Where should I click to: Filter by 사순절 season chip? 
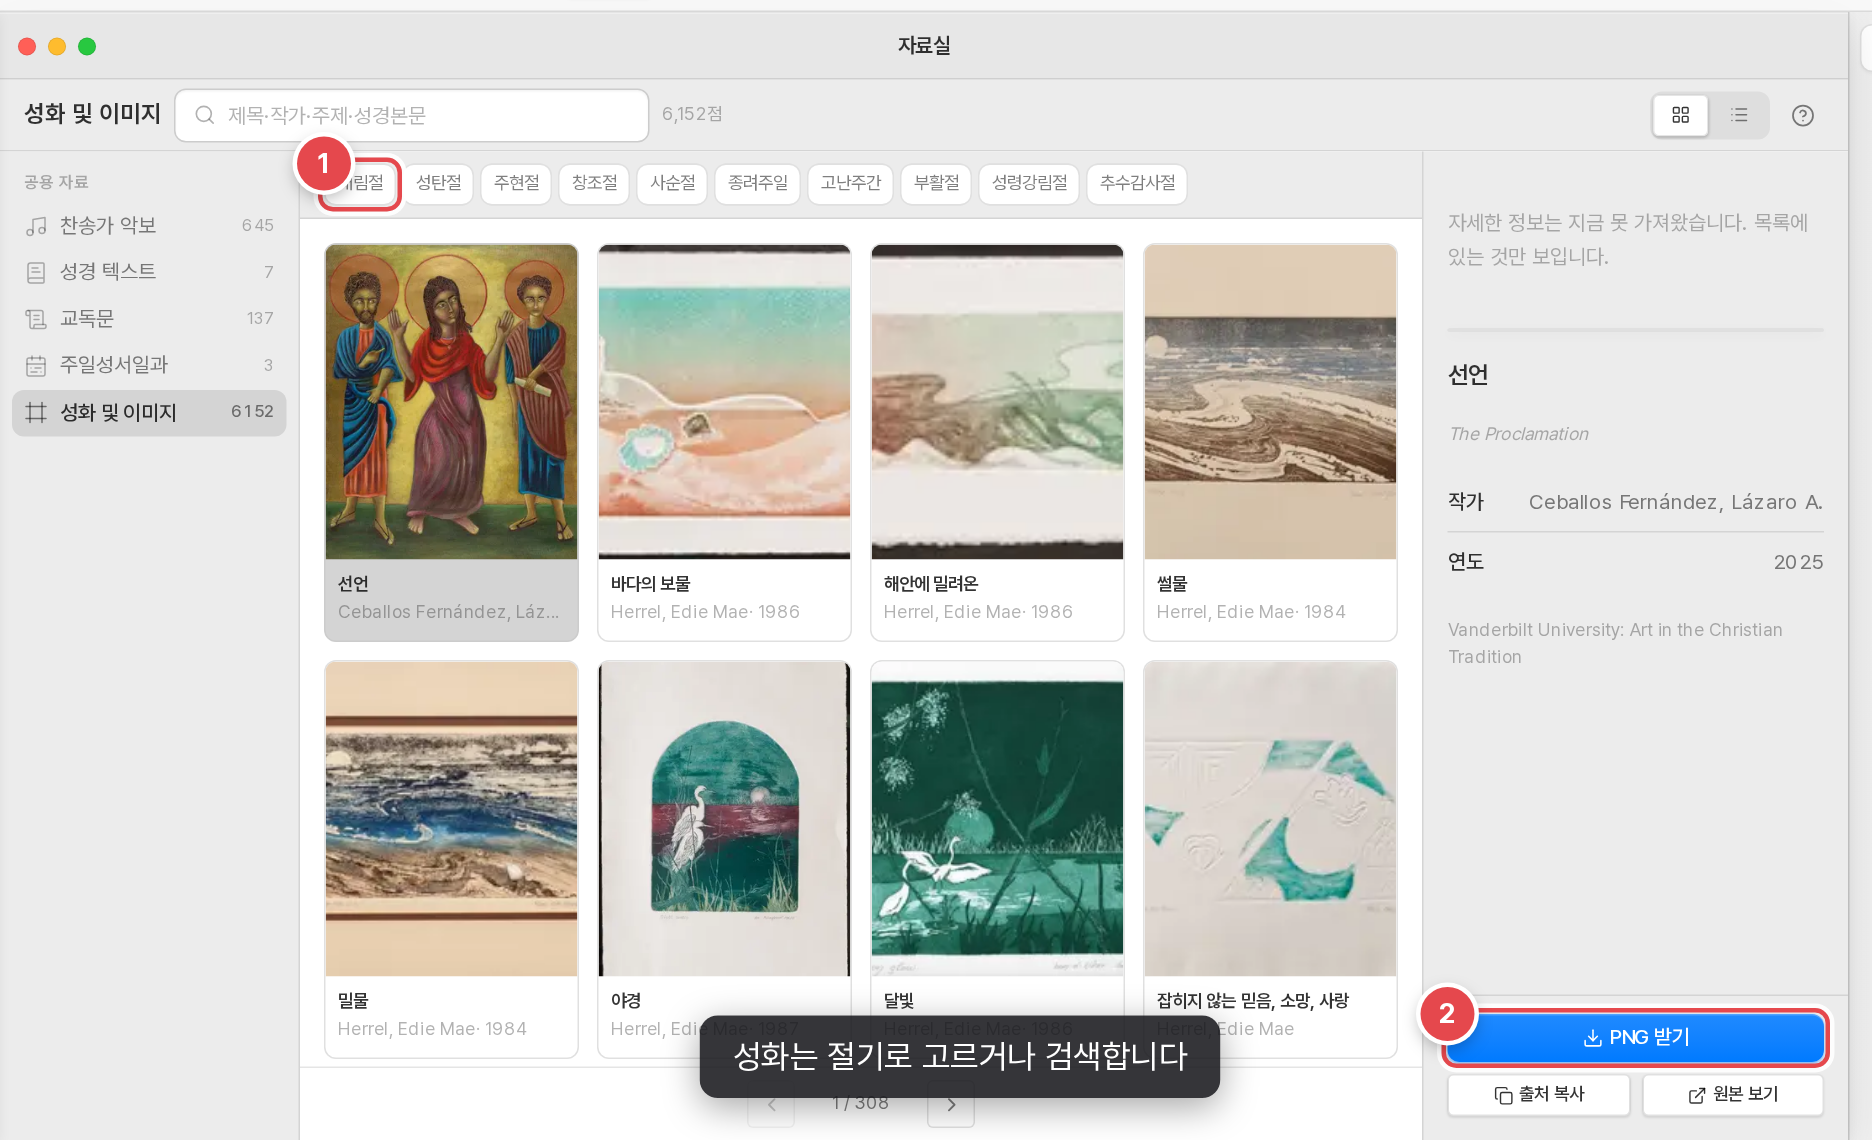pyautogui.click(x=672, y=183)
